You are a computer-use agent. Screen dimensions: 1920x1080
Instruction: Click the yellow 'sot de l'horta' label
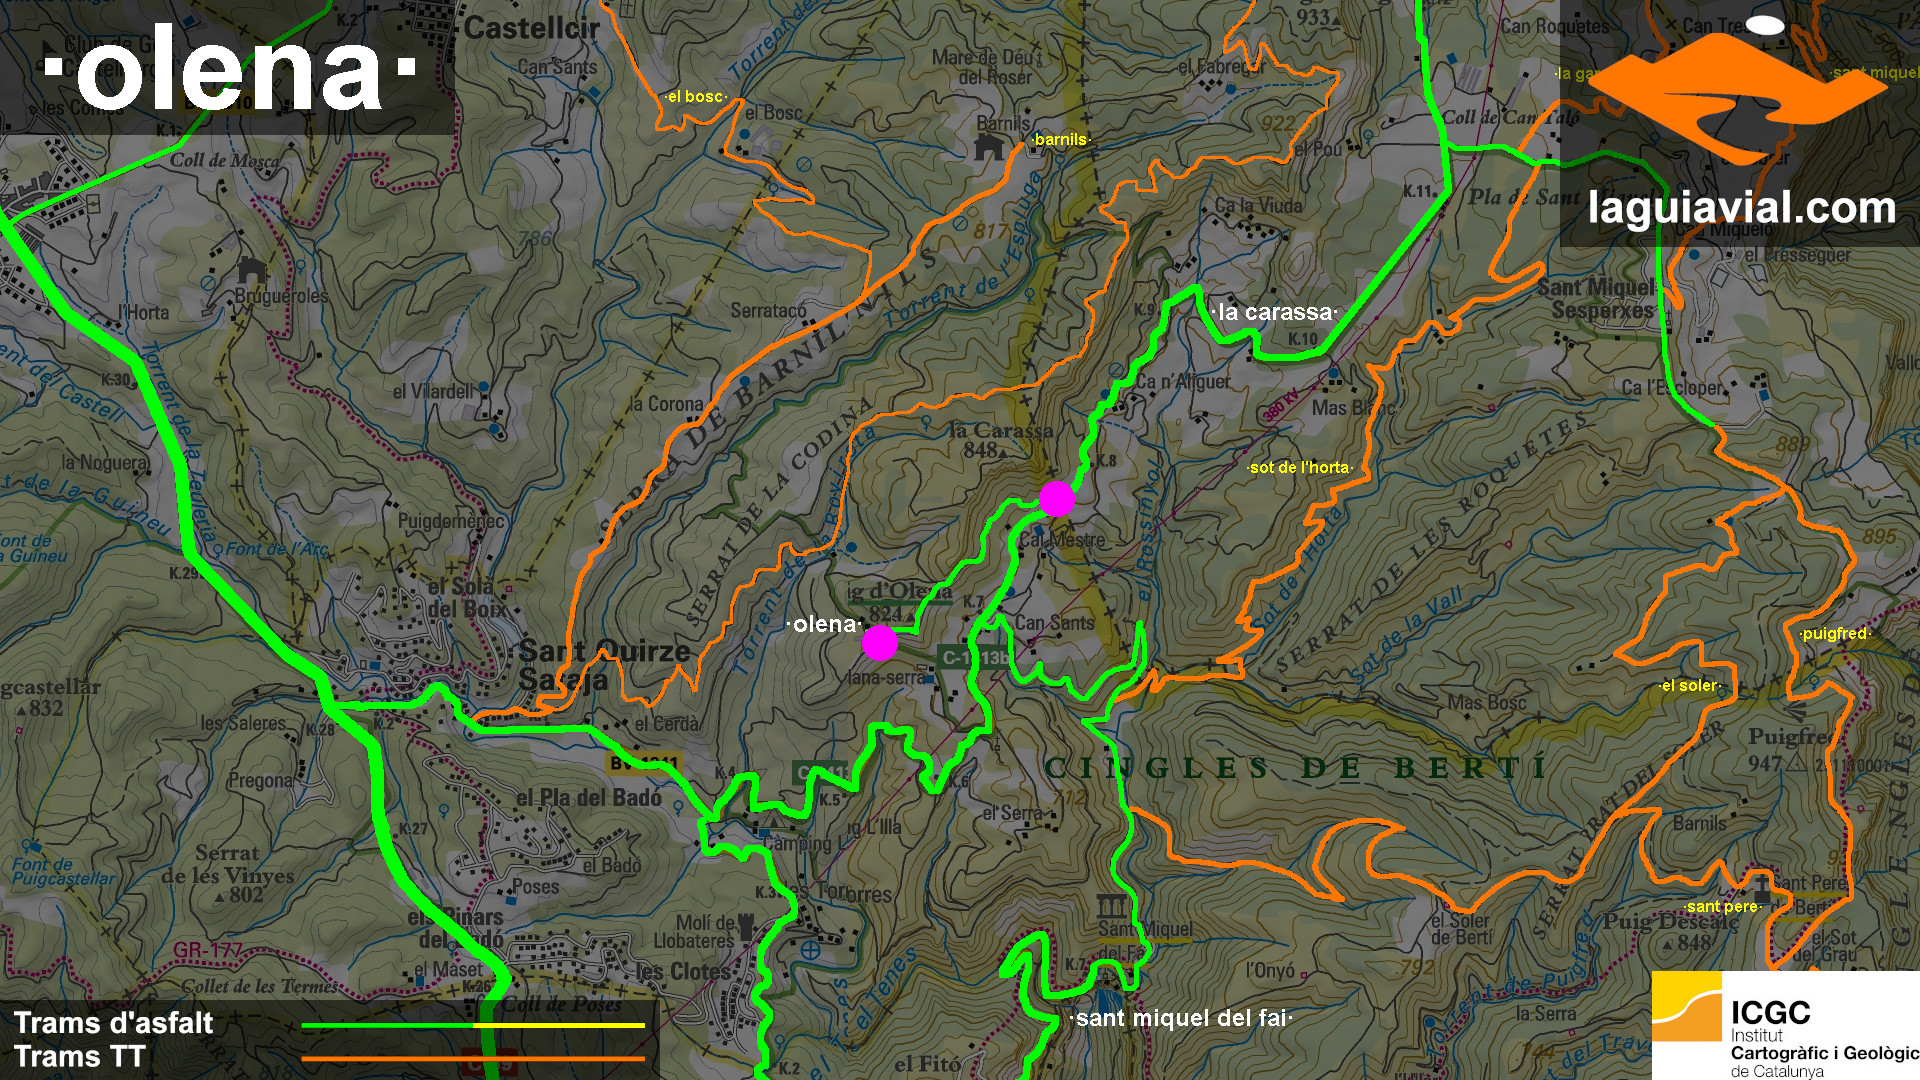tap(1300, 467)
